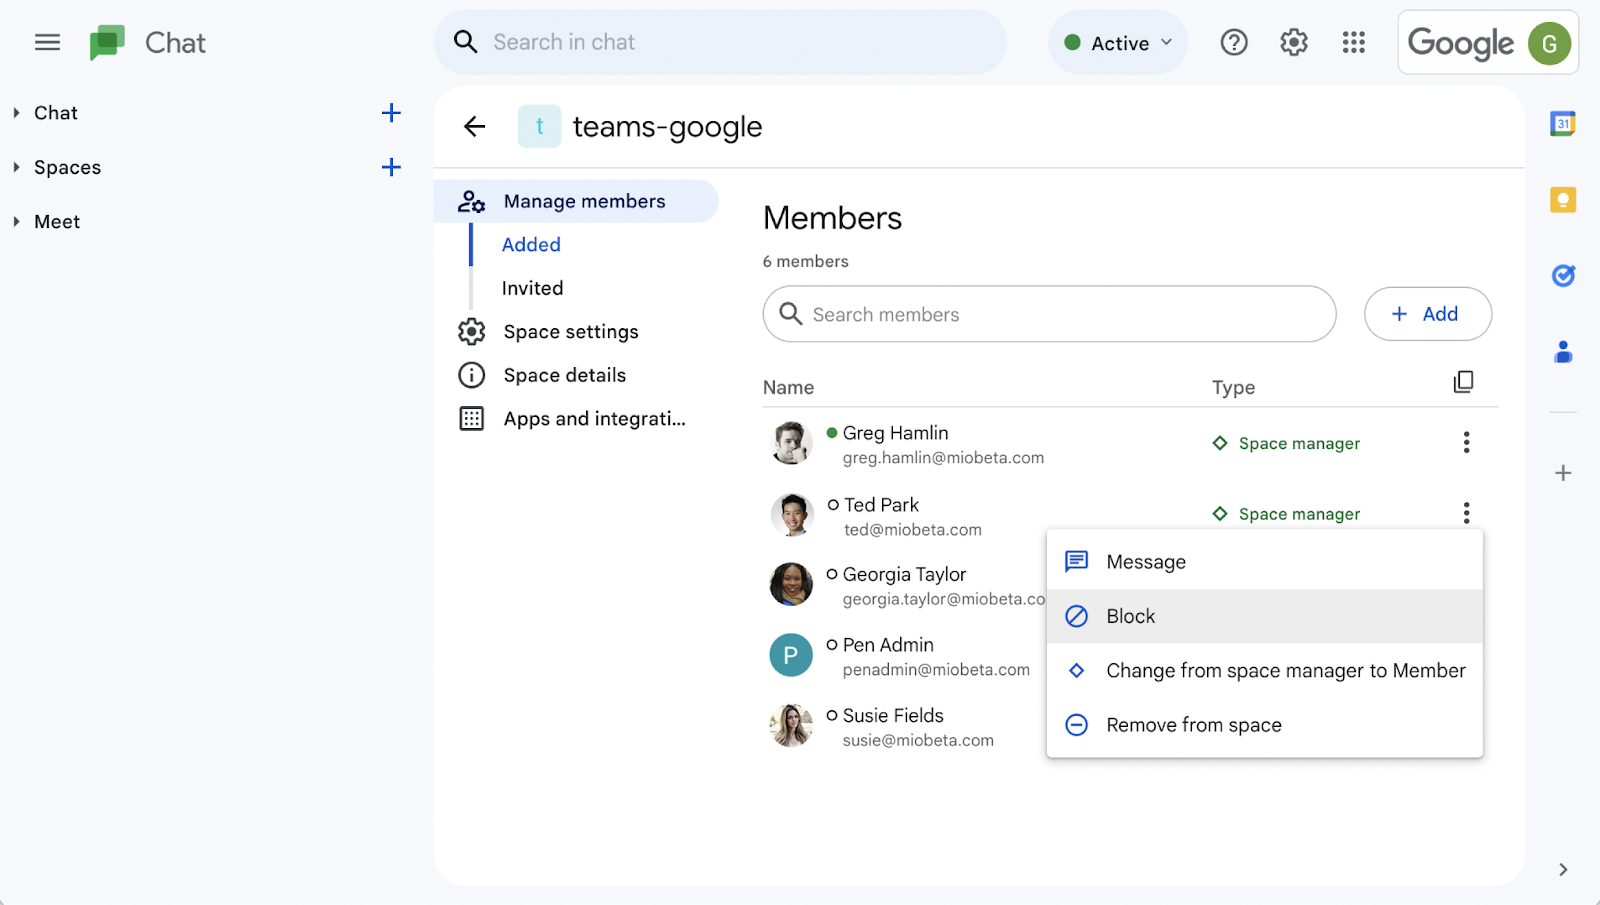Switch to the Invited members list

coord(532,288)
